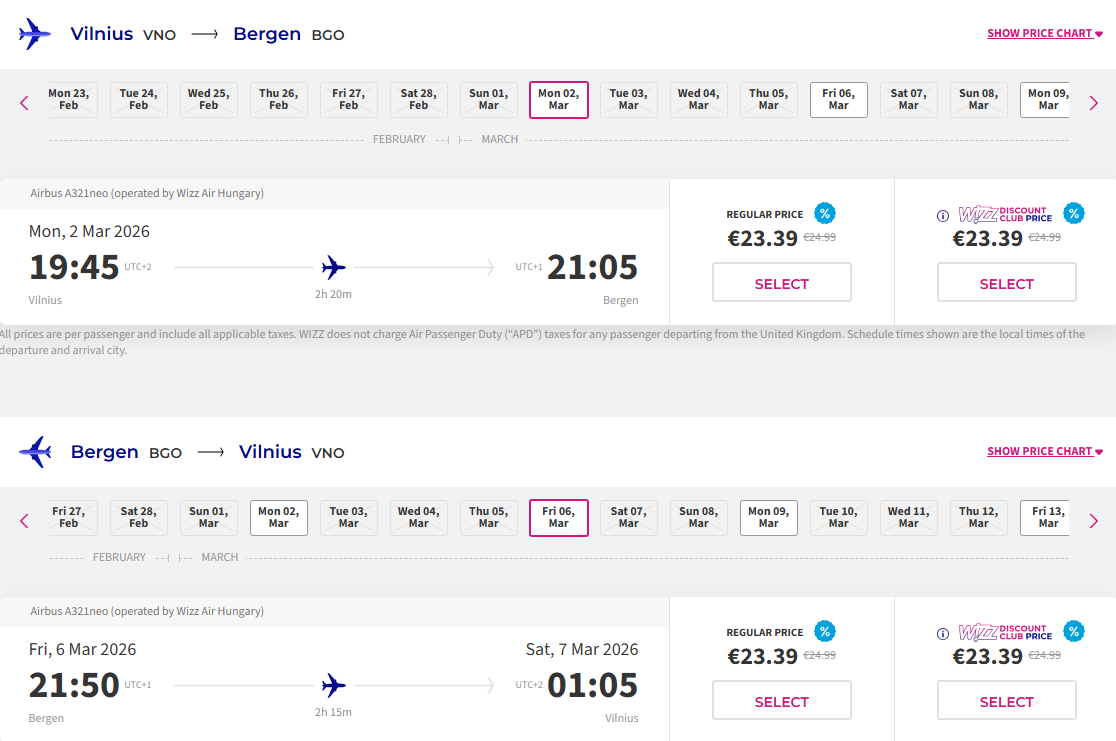
Task: Select outbound regular price €23.39 fare
Action: (x=781, y=283)
